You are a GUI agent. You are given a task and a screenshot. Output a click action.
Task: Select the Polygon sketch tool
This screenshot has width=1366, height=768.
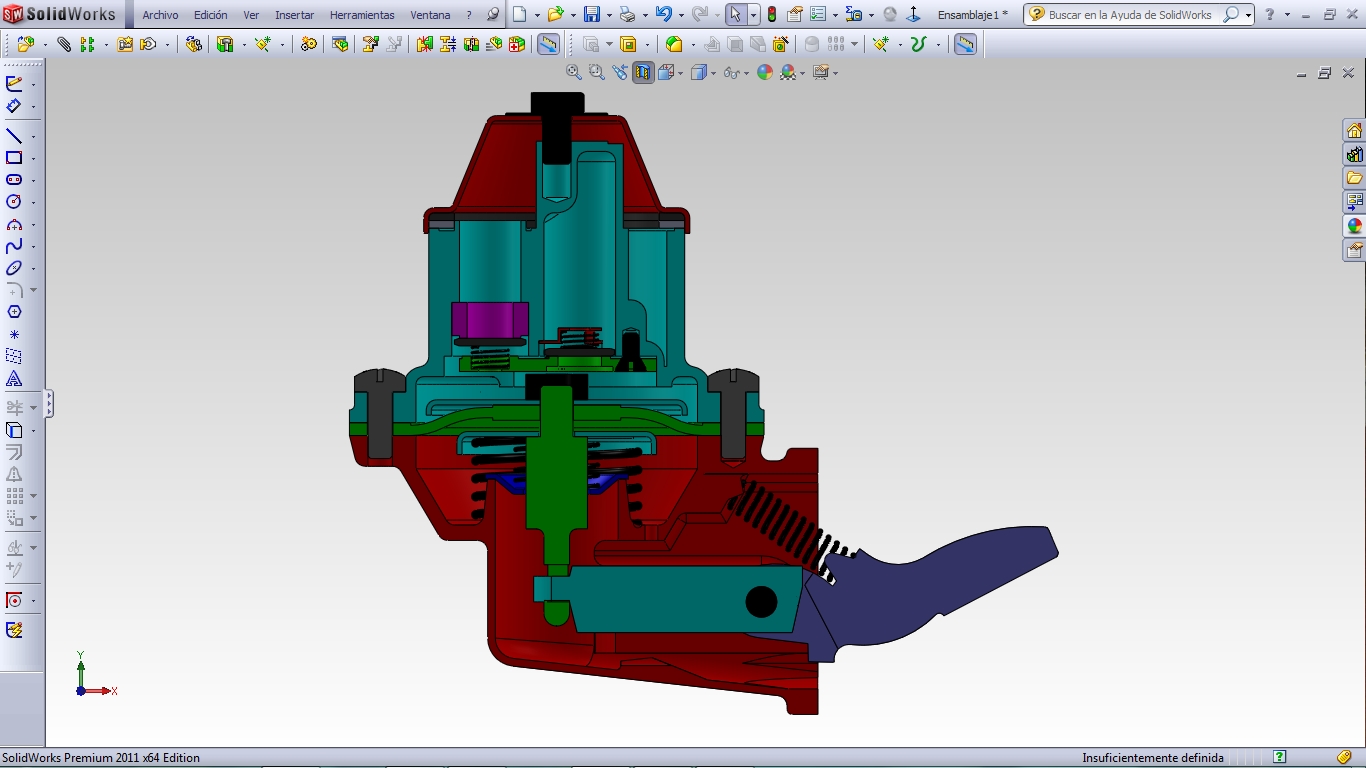tap(14, 312)
